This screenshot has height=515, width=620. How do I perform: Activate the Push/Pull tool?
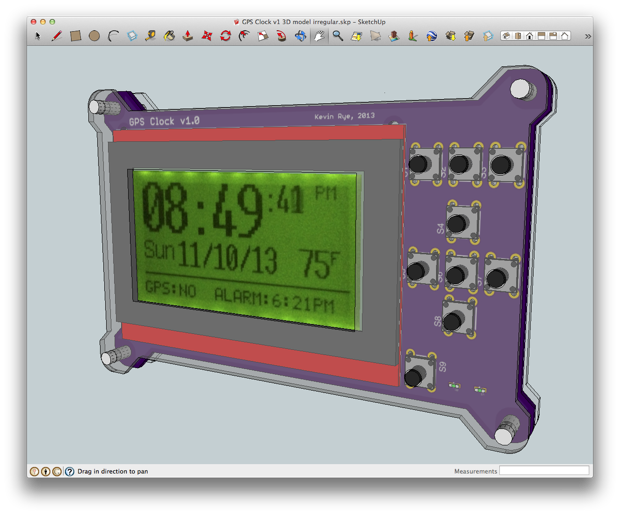188,36
